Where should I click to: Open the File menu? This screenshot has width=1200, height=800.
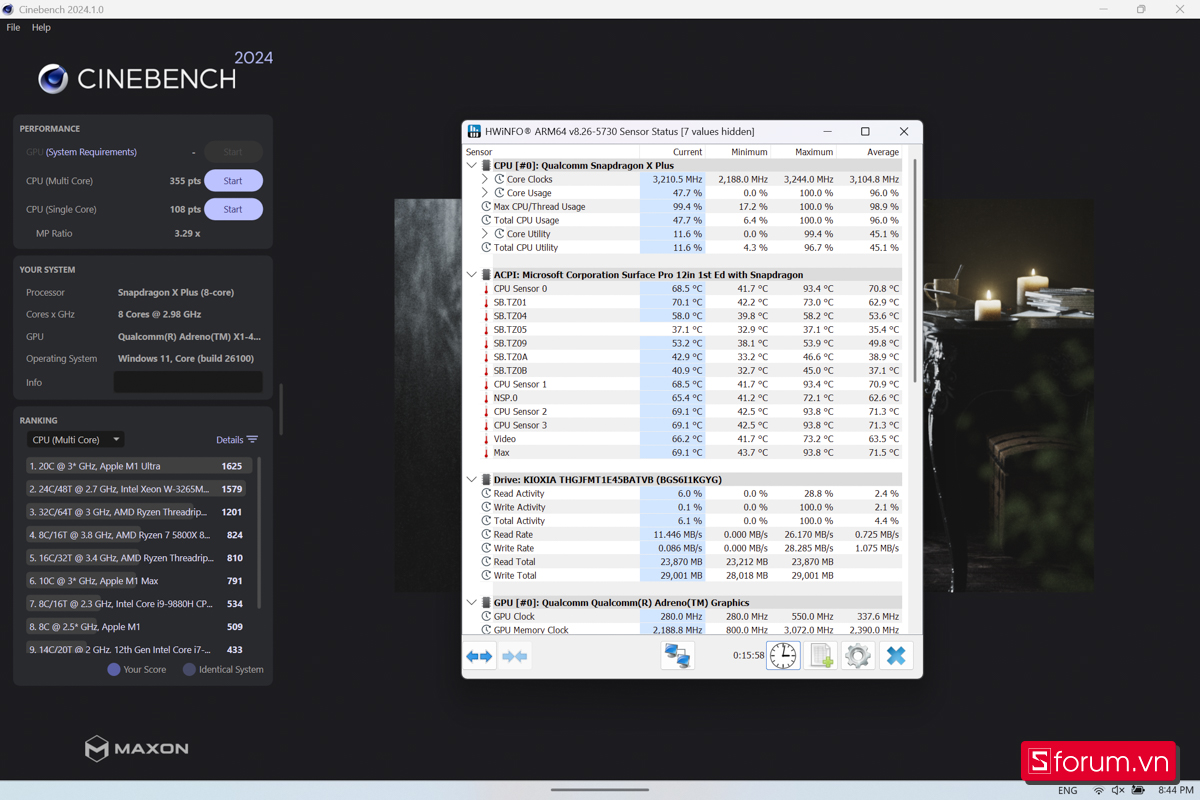tap(13, 28)
